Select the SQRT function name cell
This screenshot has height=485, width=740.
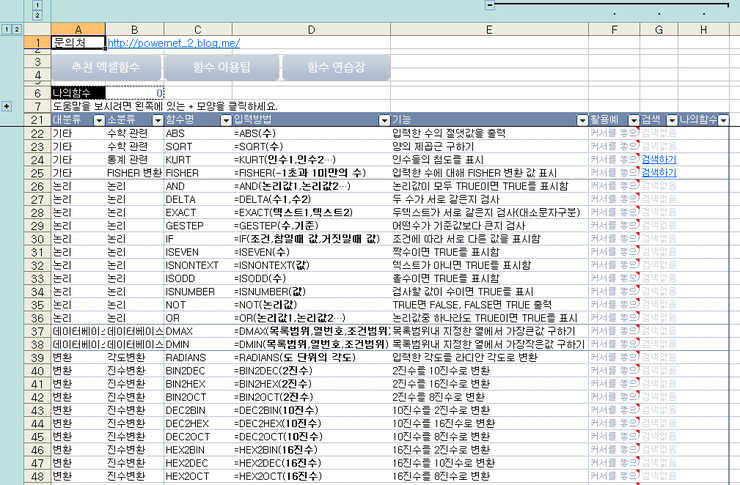click(198, 146)
